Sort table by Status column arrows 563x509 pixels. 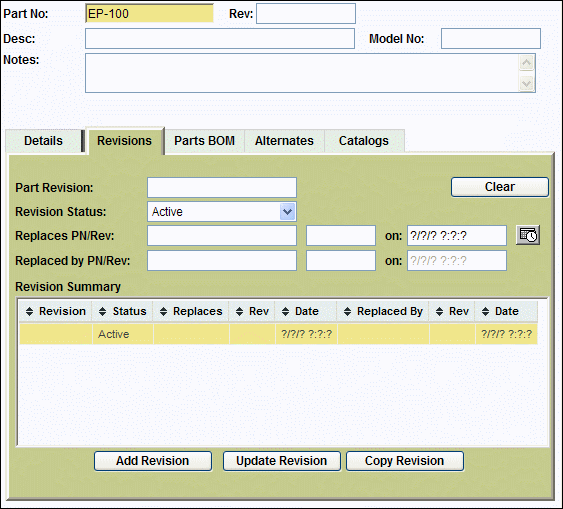pyautogui.click(x=103, y=311)
